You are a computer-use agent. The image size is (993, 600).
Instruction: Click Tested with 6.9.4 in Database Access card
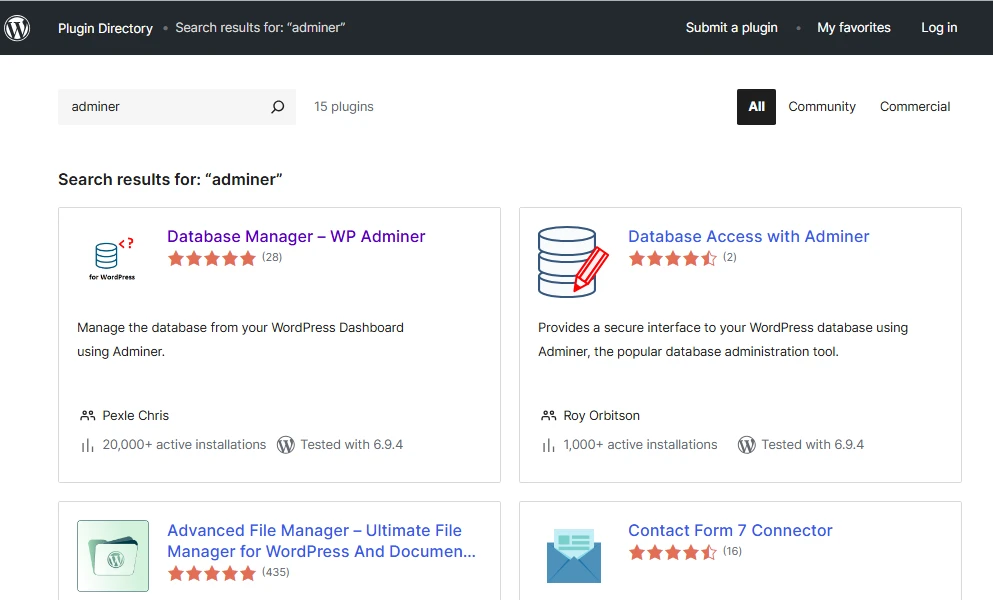pos(813,445)
